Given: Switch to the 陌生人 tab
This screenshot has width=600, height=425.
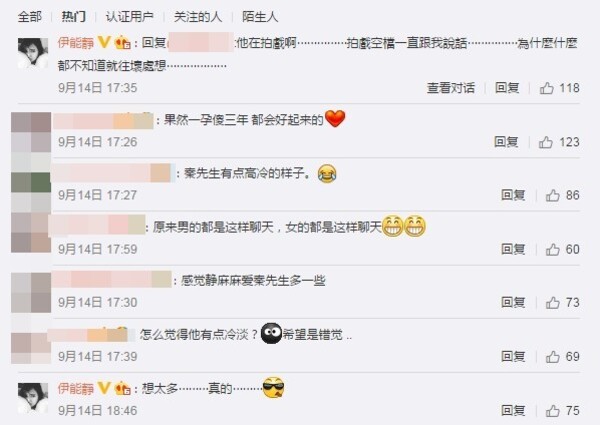Looking at the screenshot, I should [260, 16].
